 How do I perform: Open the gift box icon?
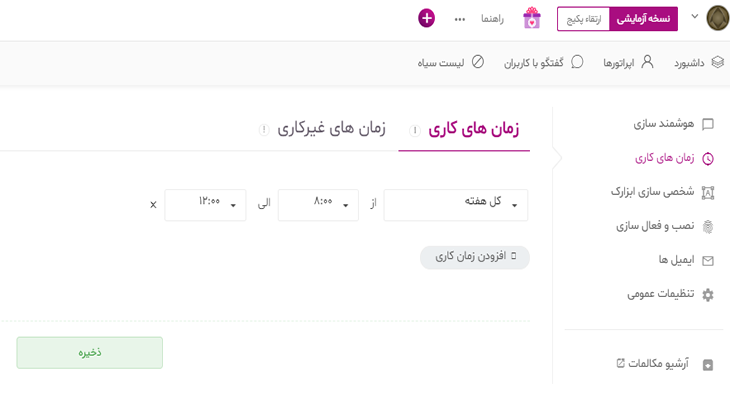click(x=532, y=18)
